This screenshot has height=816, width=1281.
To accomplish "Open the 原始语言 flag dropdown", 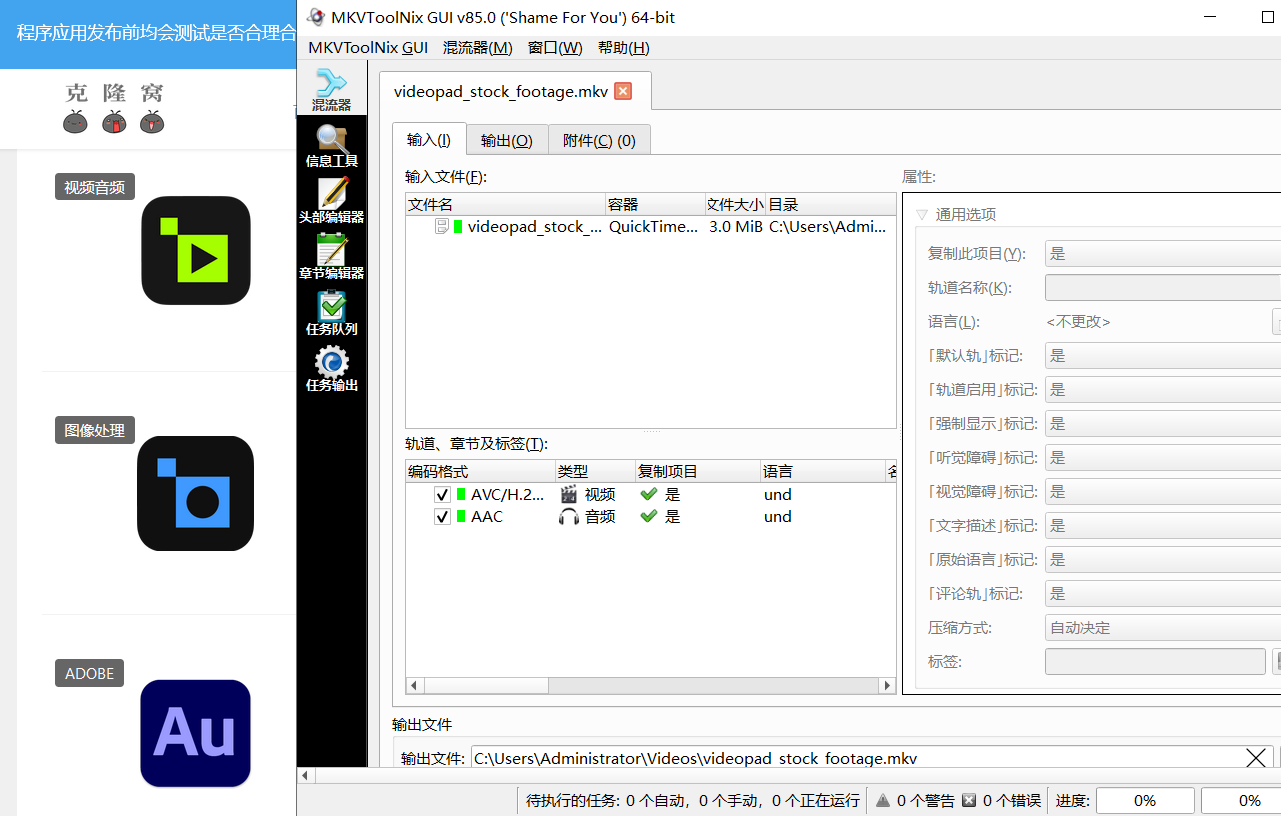I will 1162,560.
